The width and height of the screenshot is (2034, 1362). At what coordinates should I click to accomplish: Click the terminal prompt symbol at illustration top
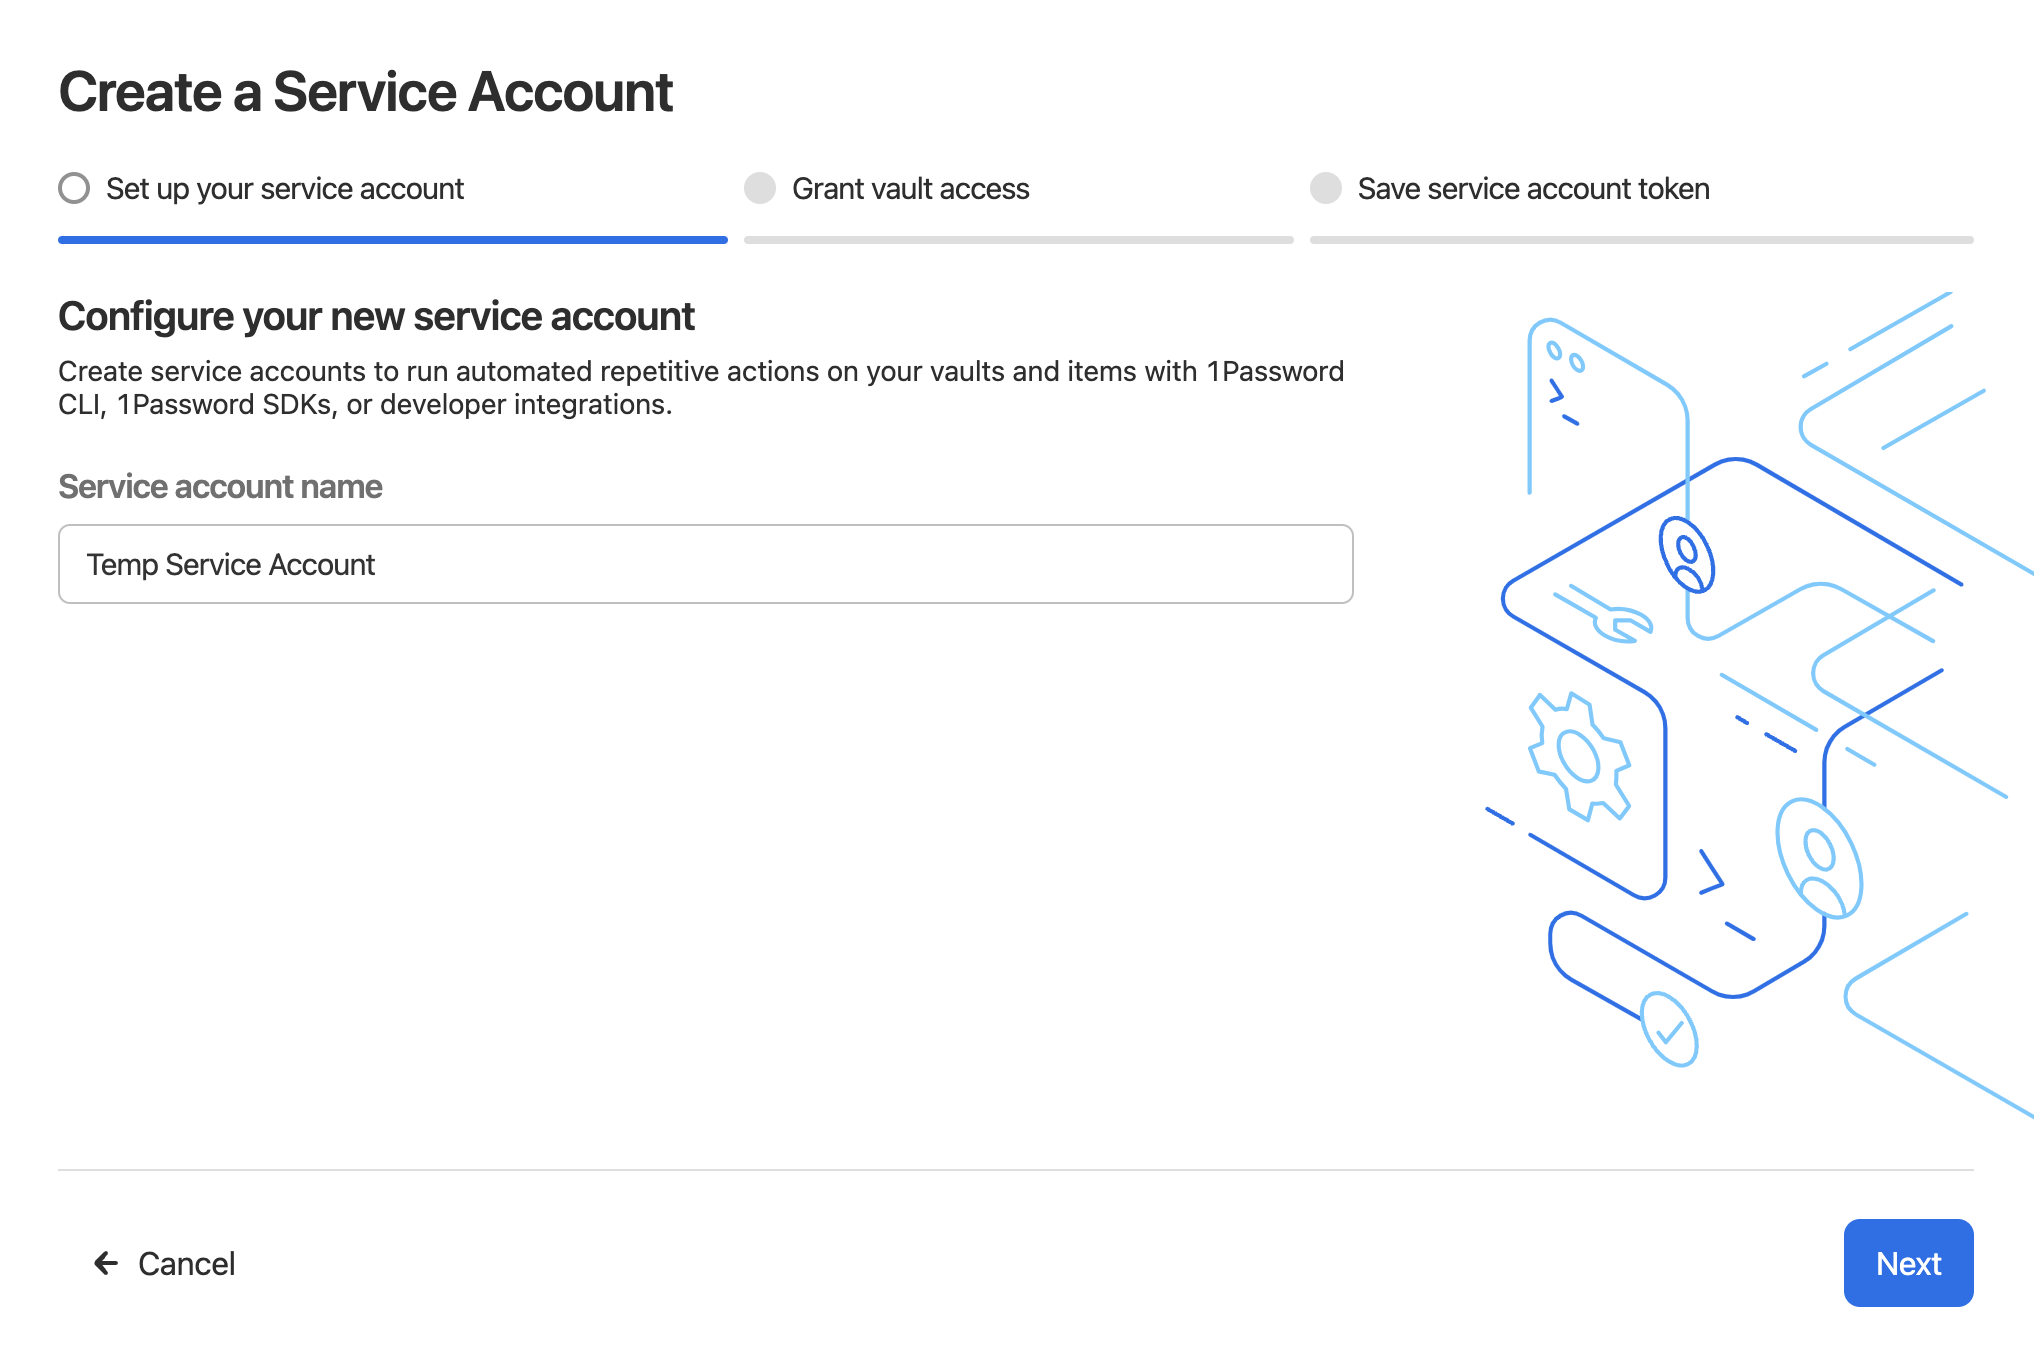pos(1556,391)
